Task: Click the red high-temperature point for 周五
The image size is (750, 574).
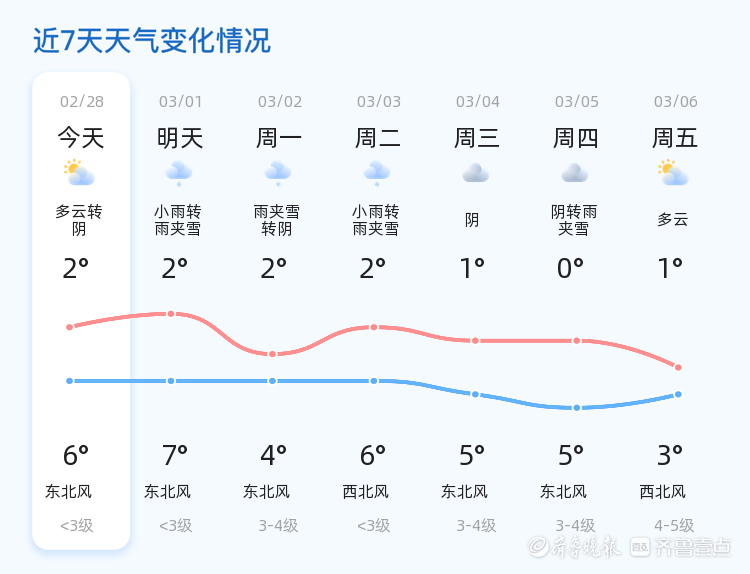Action: tap(678, 367)
